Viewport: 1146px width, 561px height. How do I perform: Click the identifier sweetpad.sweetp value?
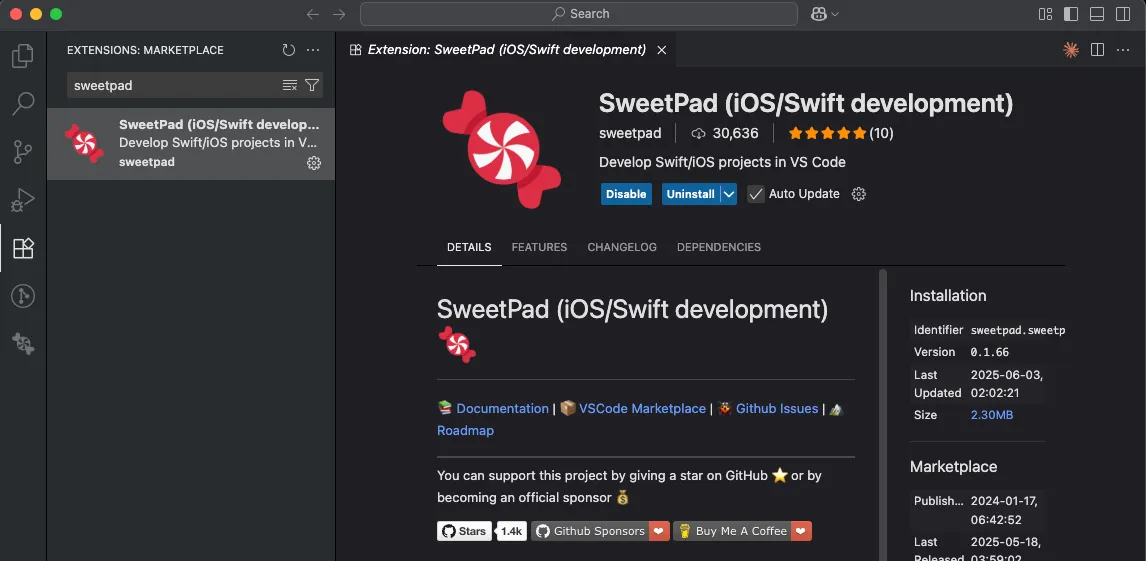pyautogui.click(x=1017, y=330)
